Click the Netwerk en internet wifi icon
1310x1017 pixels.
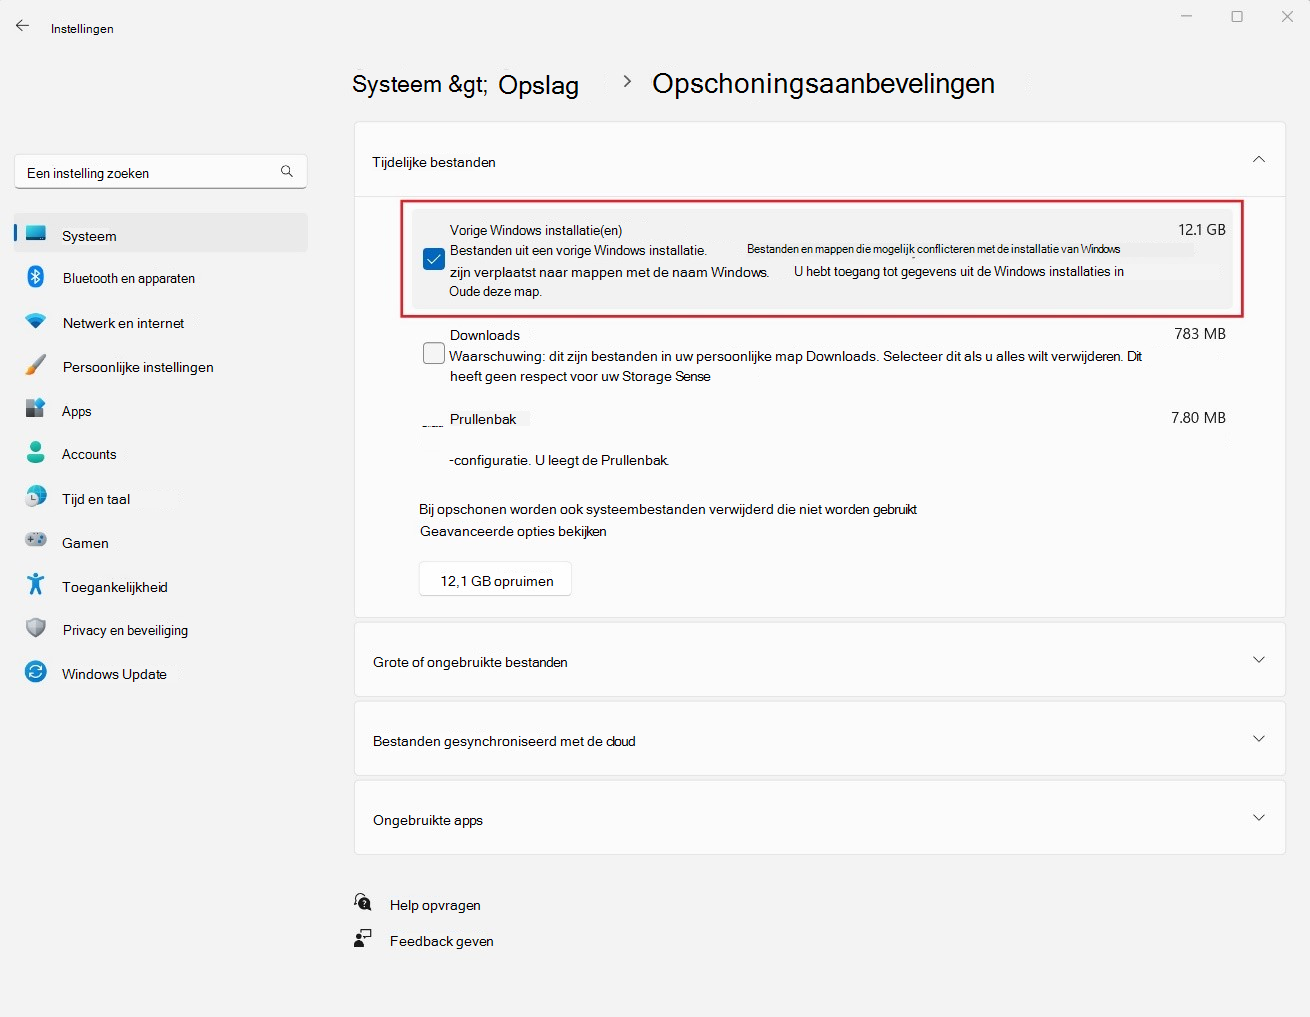click(35, 322)
